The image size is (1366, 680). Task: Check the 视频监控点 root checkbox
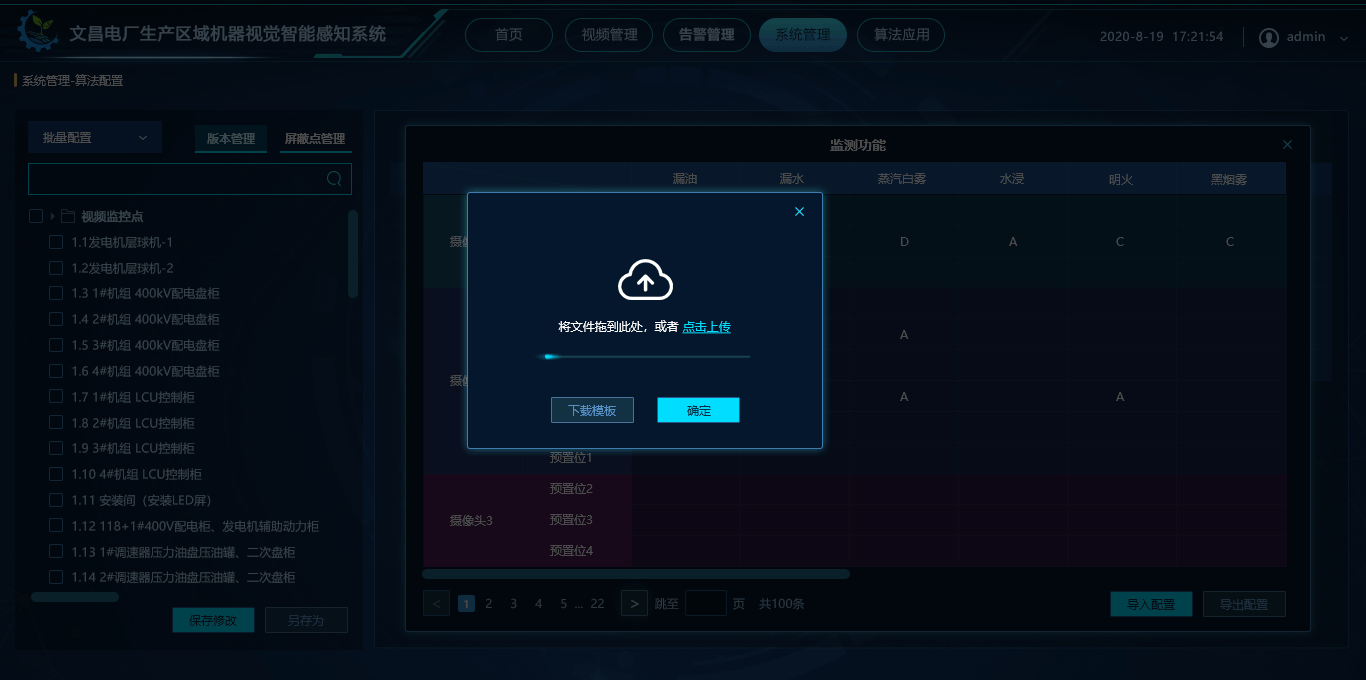[x=36, y=215]
